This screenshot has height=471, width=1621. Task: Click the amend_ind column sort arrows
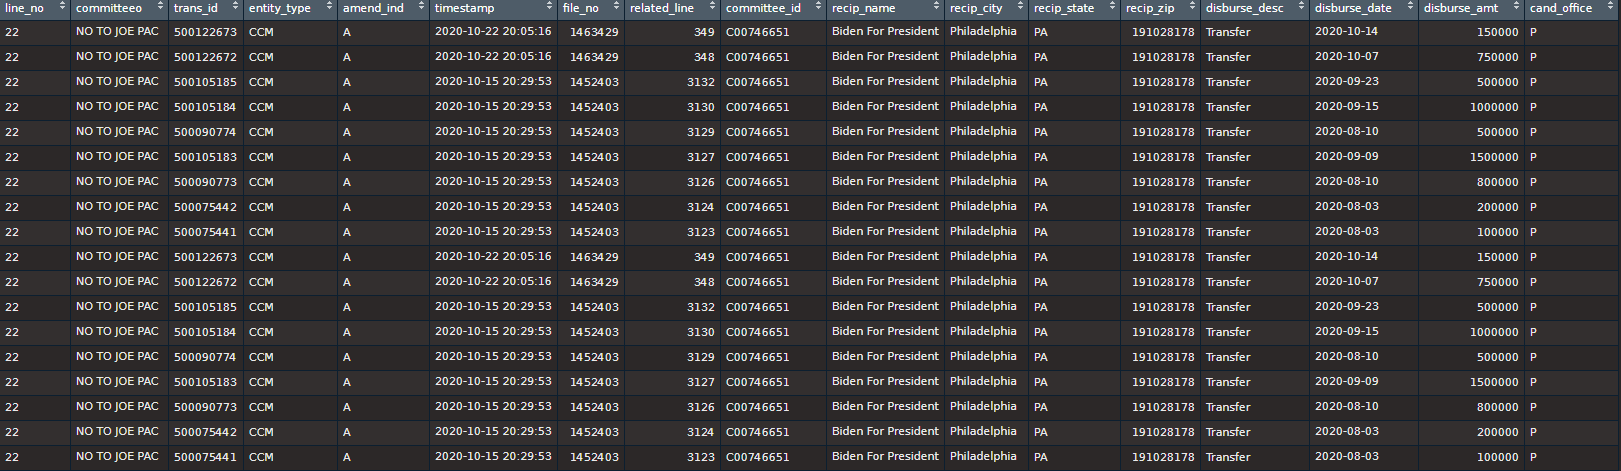422,7
